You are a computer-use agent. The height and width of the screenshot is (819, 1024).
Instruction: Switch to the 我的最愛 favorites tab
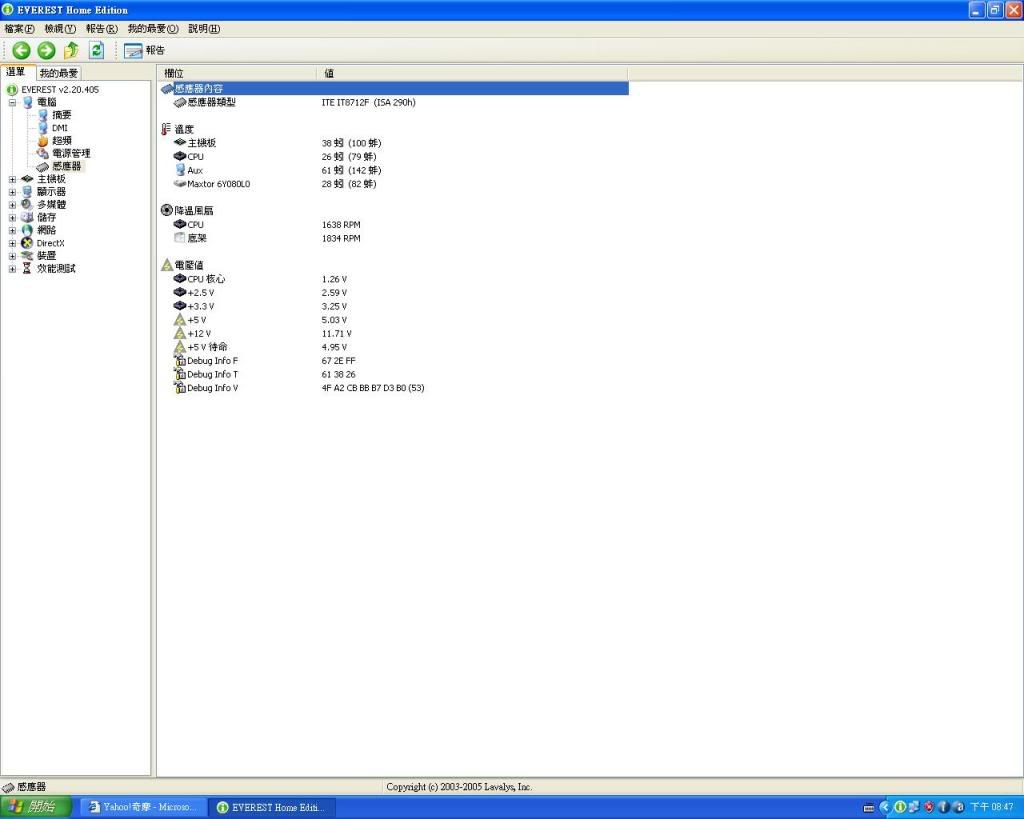pos(59,73)
